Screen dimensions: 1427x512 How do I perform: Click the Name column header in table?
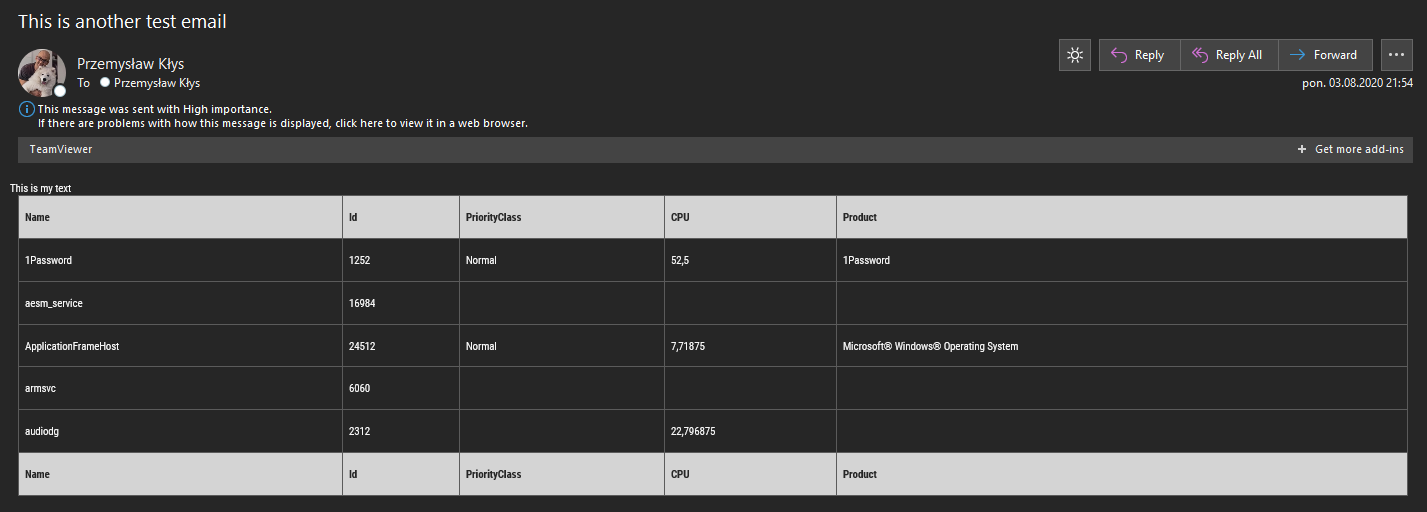tap(37, 217)
